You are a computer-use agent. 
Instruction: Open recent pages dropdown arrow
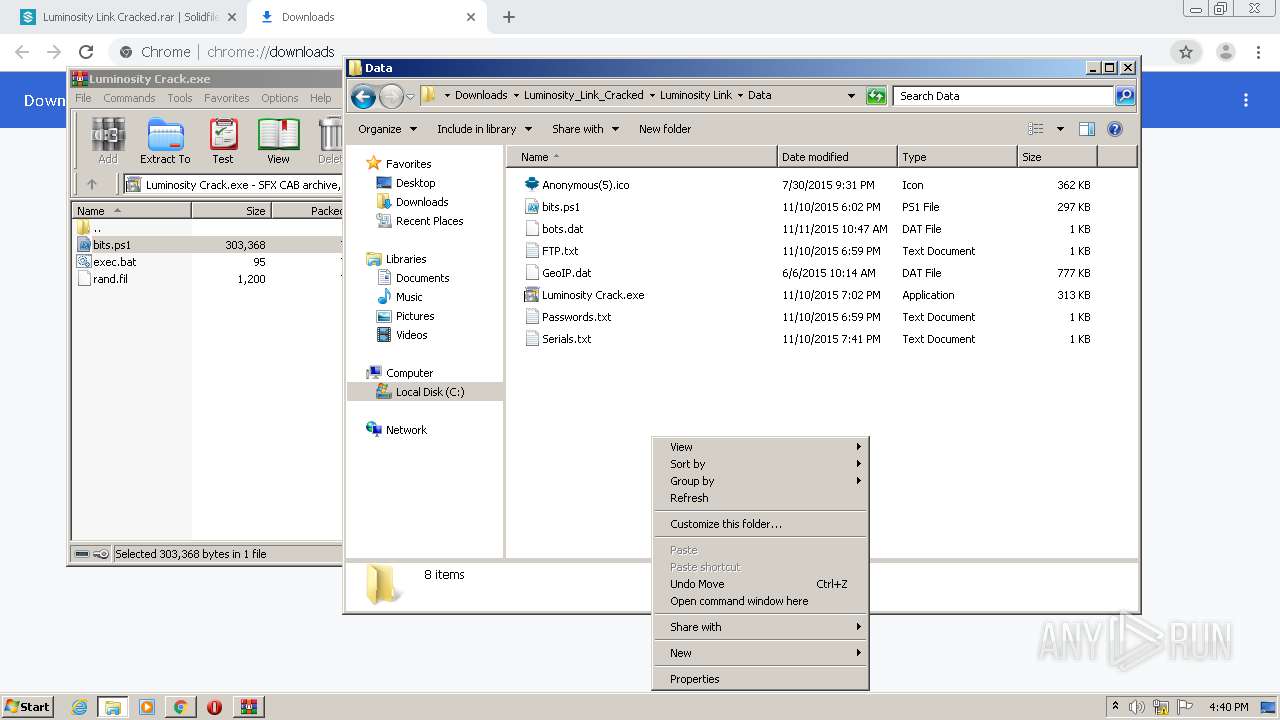pos(410,97)
